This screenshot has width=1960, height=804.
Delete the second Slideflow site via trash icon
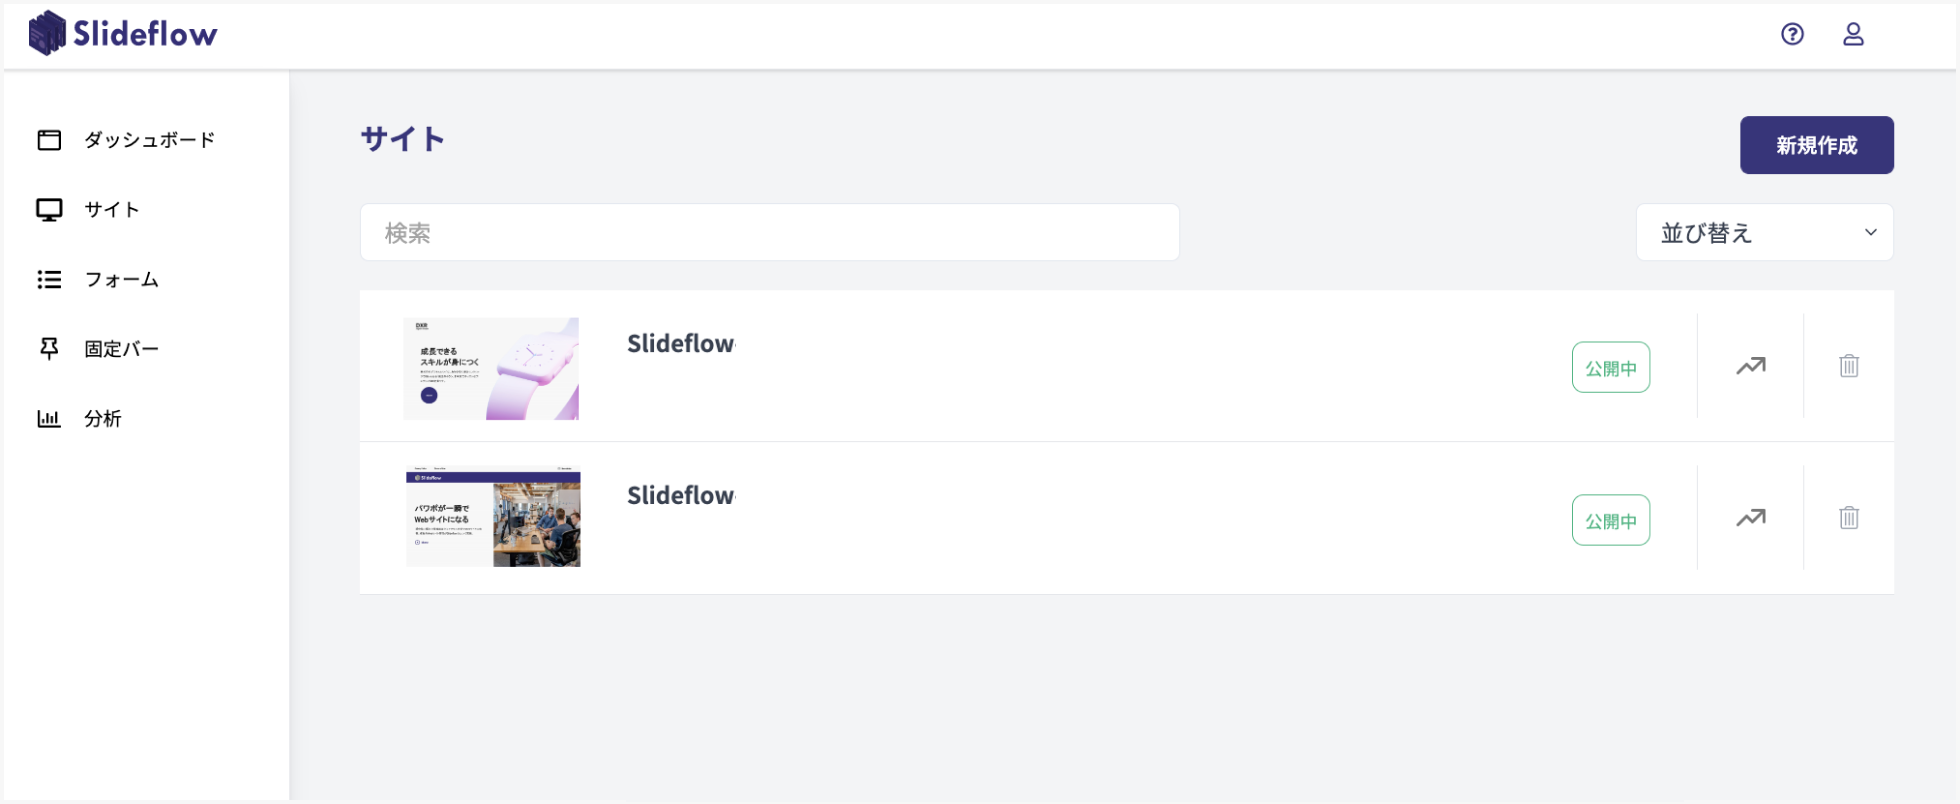click(x=1849, y=518)
